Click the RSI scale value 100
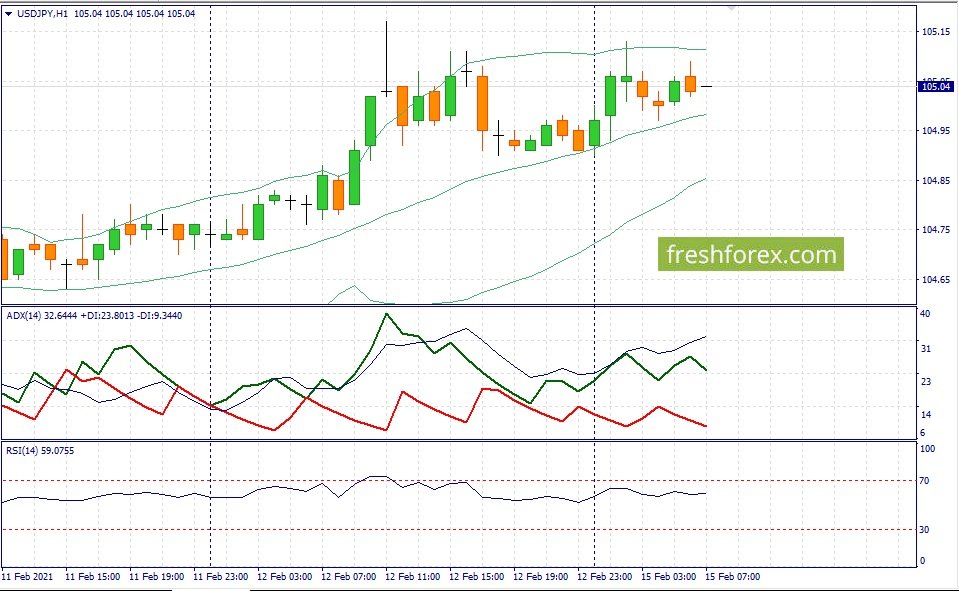This screenshot has height=591, width=959. tap(927, 449)
